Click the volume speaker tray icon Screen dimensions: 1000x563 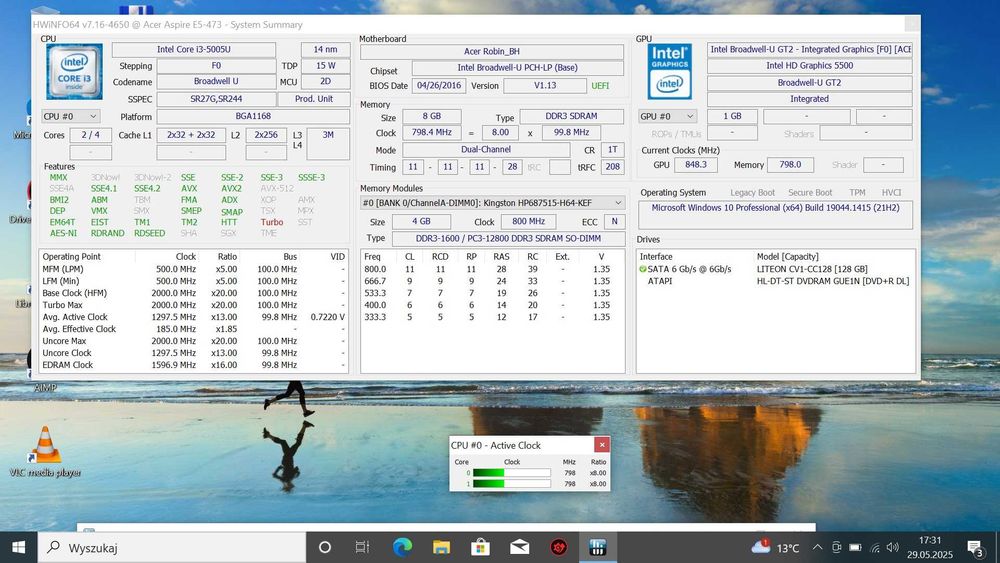tap(893, 547)
